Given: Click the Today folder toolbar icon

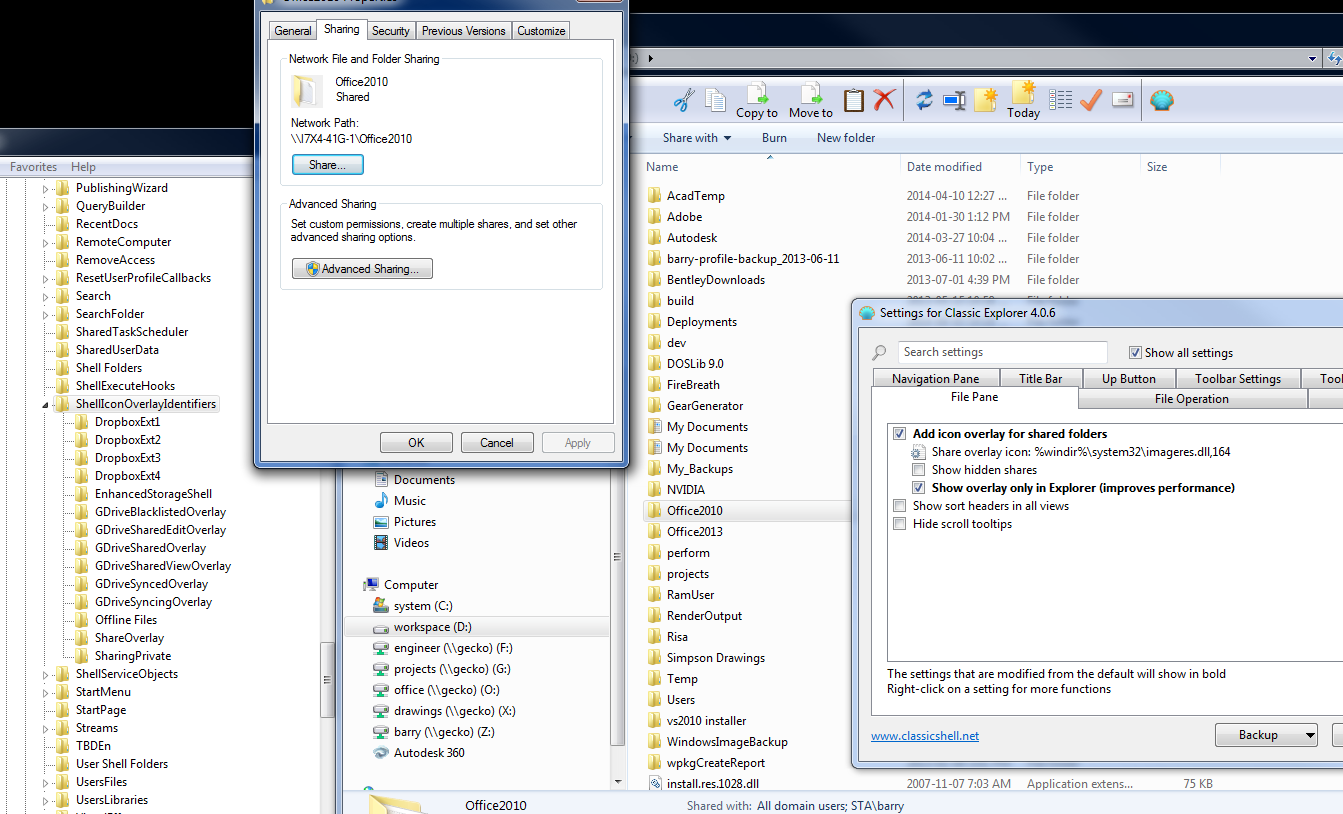Looking at the screenshot, I should coord(1023,100).
